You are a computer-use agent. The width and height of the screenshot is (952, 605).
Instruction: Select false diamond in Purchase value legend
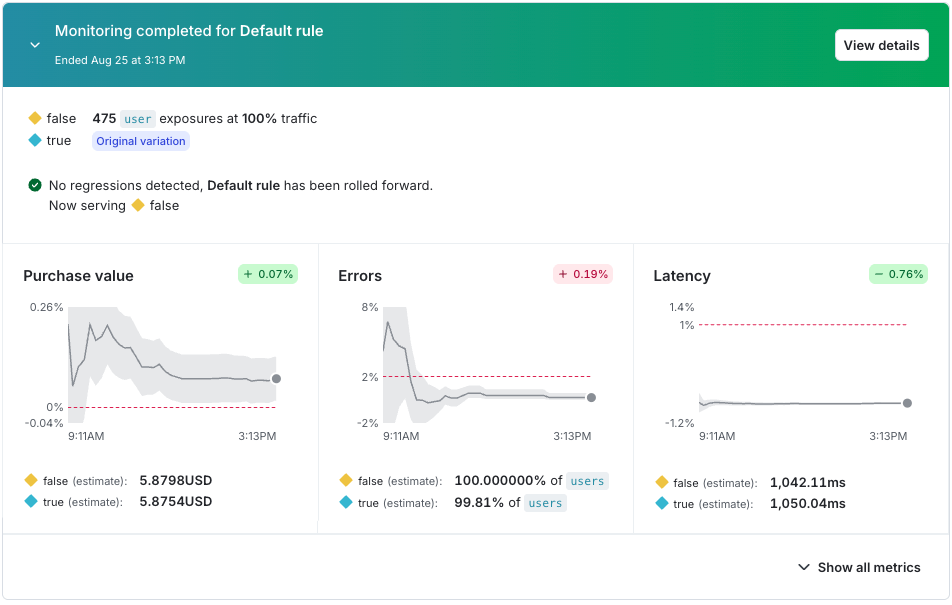point(31,480)
